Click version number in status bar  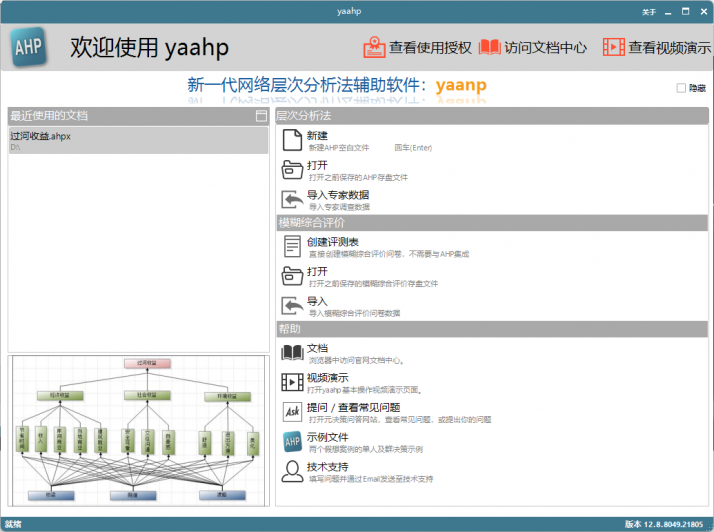coord(664,524)
